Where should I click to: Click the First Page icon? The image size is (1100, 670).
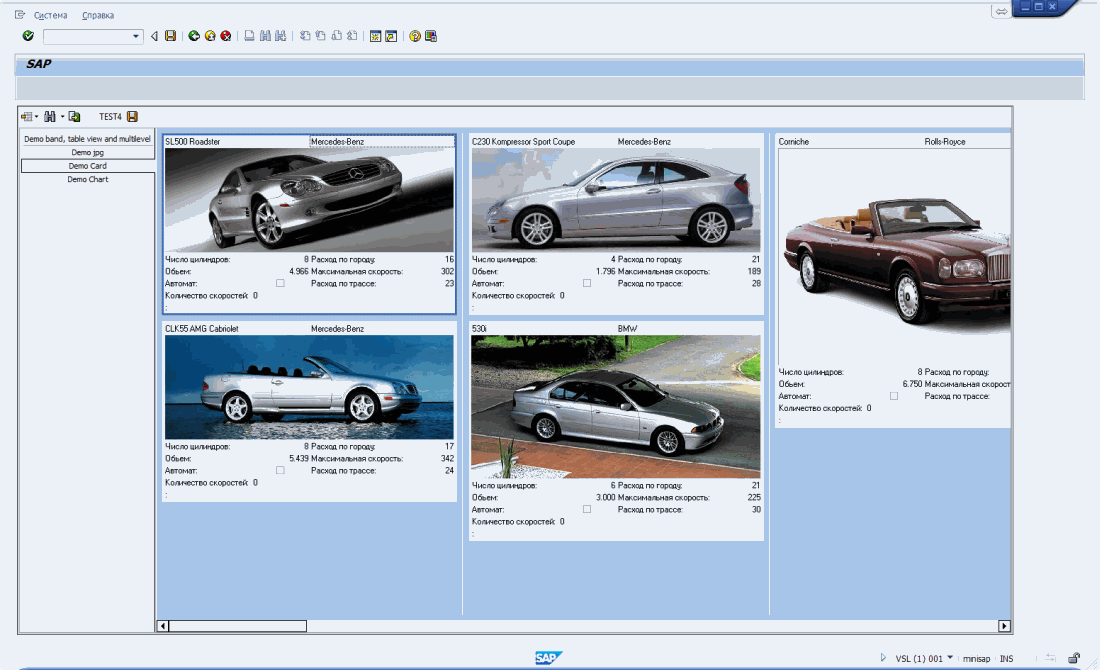[x=305, y=36]
